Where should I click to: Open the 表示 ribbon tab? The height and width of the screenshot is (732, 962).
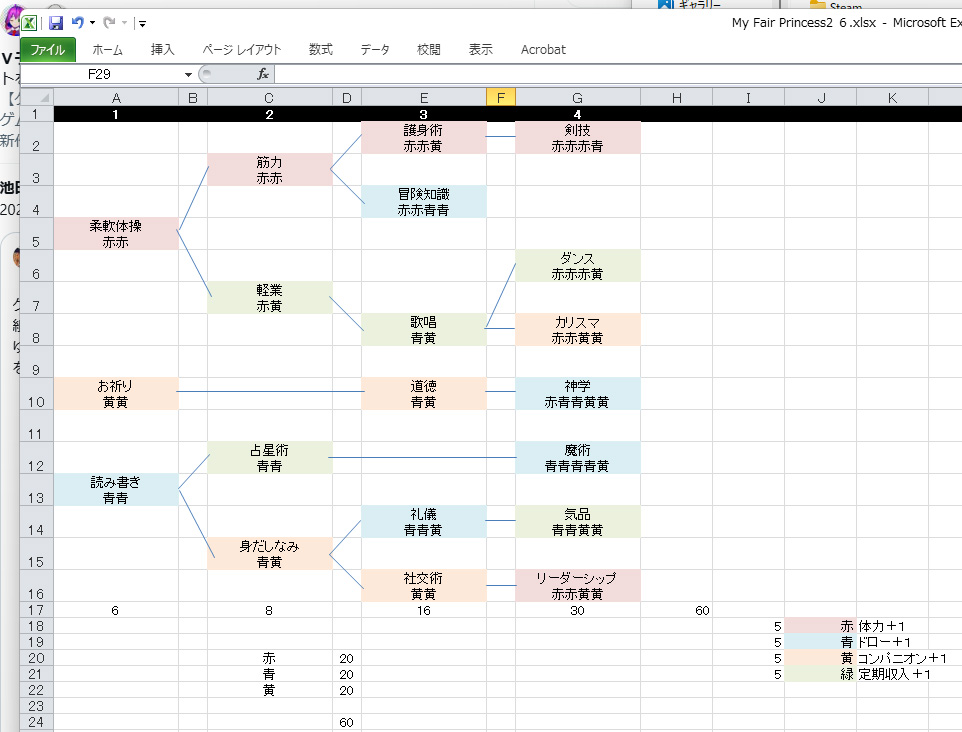coord(480,50)
